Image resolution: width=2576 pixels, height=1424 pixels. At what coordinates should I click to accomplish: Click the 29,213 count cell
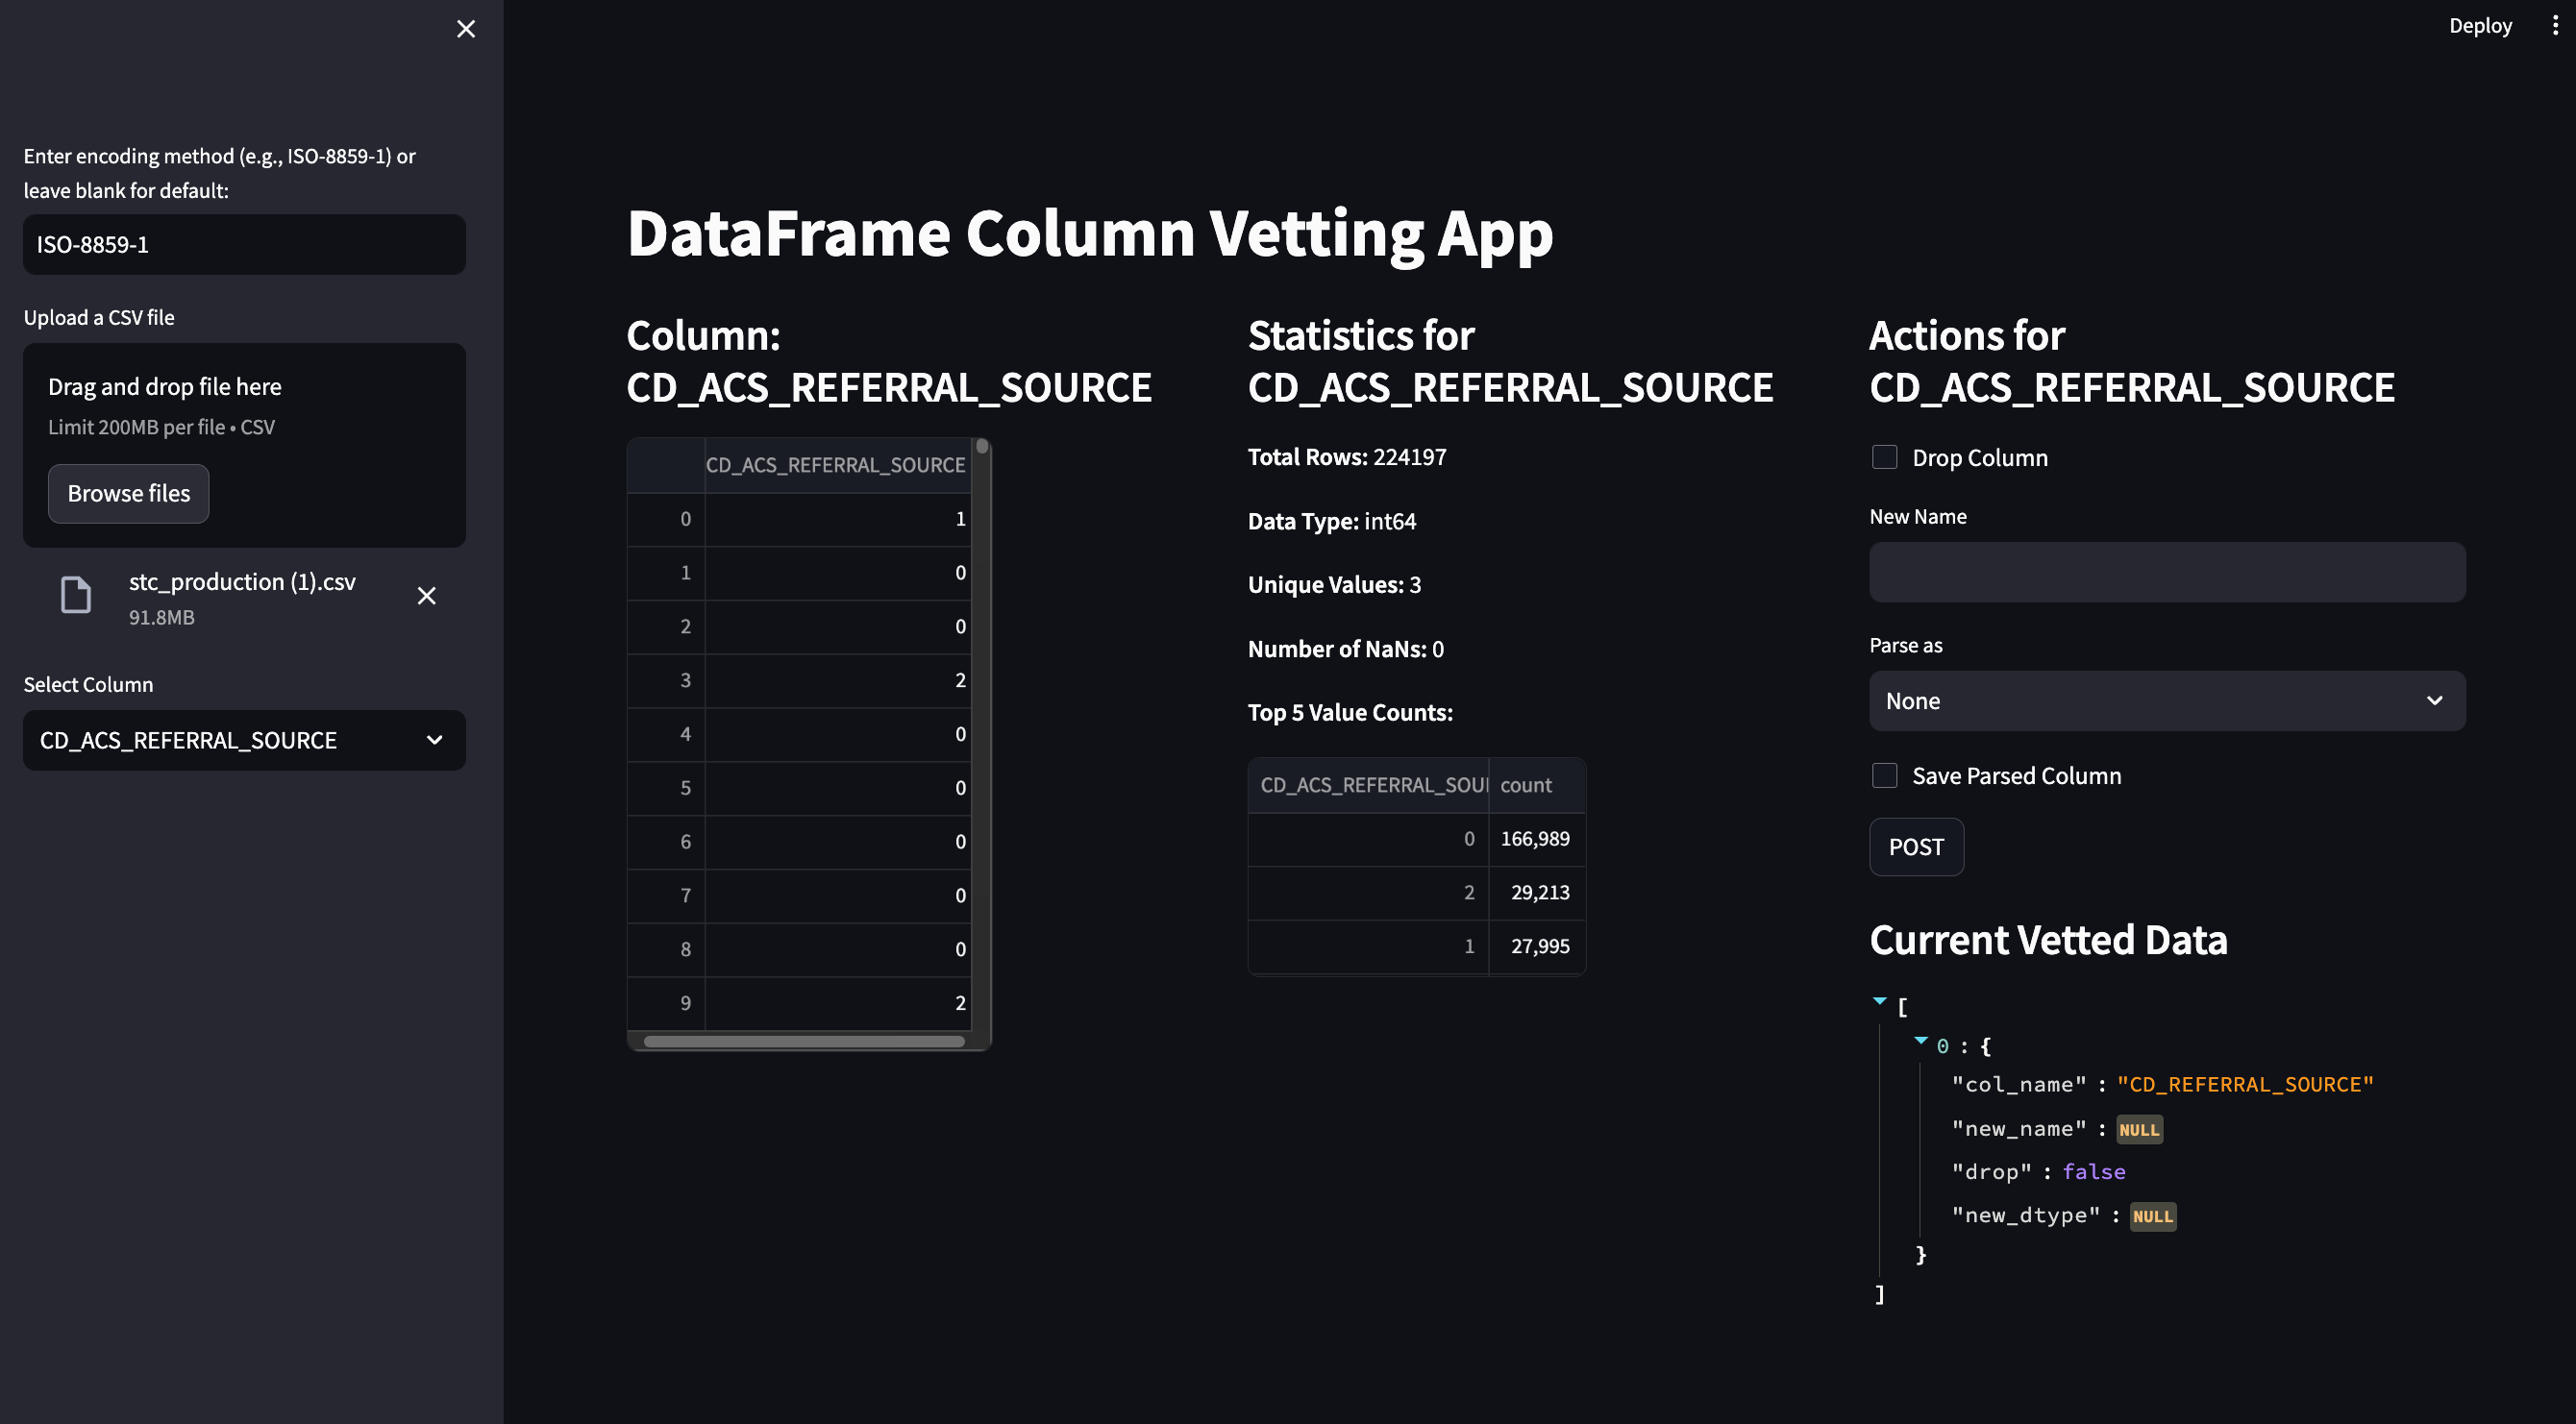(x=1536, y=893)
